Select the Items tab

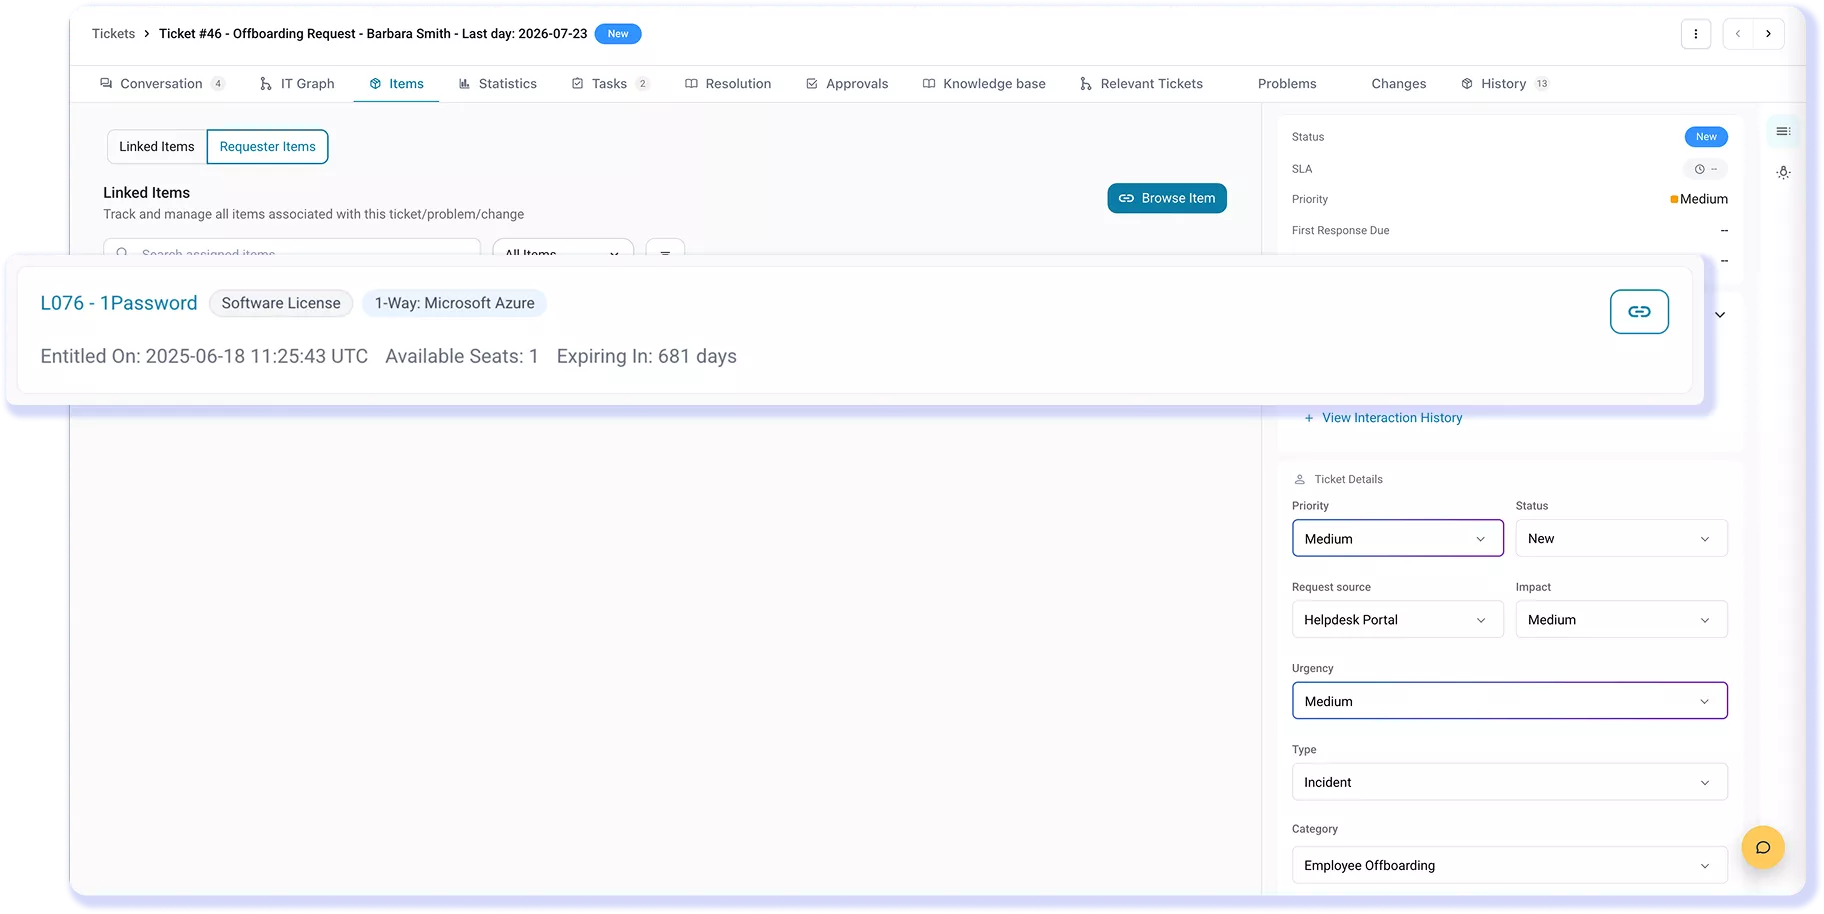[x=396, y=84]
